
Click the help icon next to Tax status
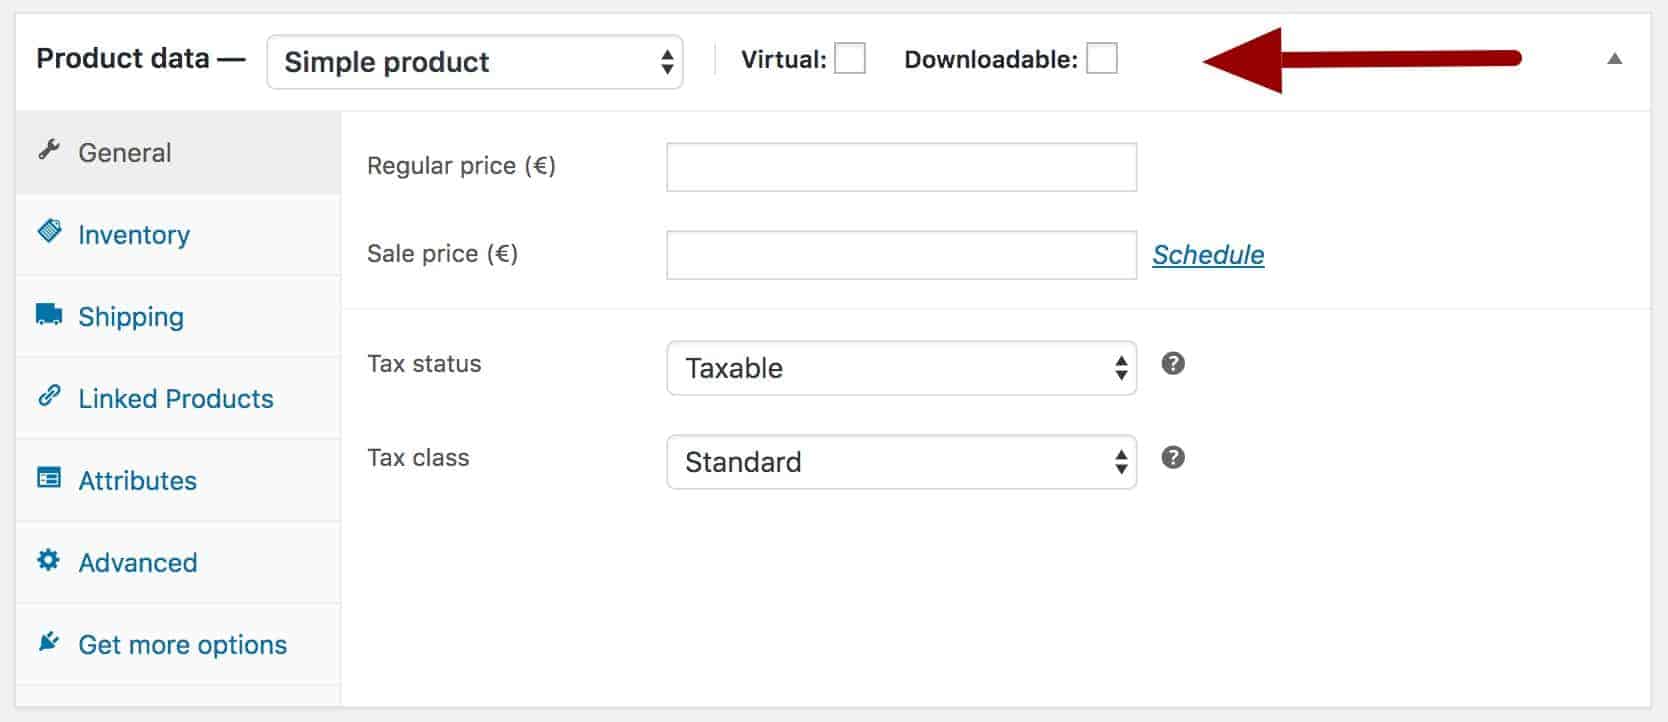click(x=1173, y=363)
